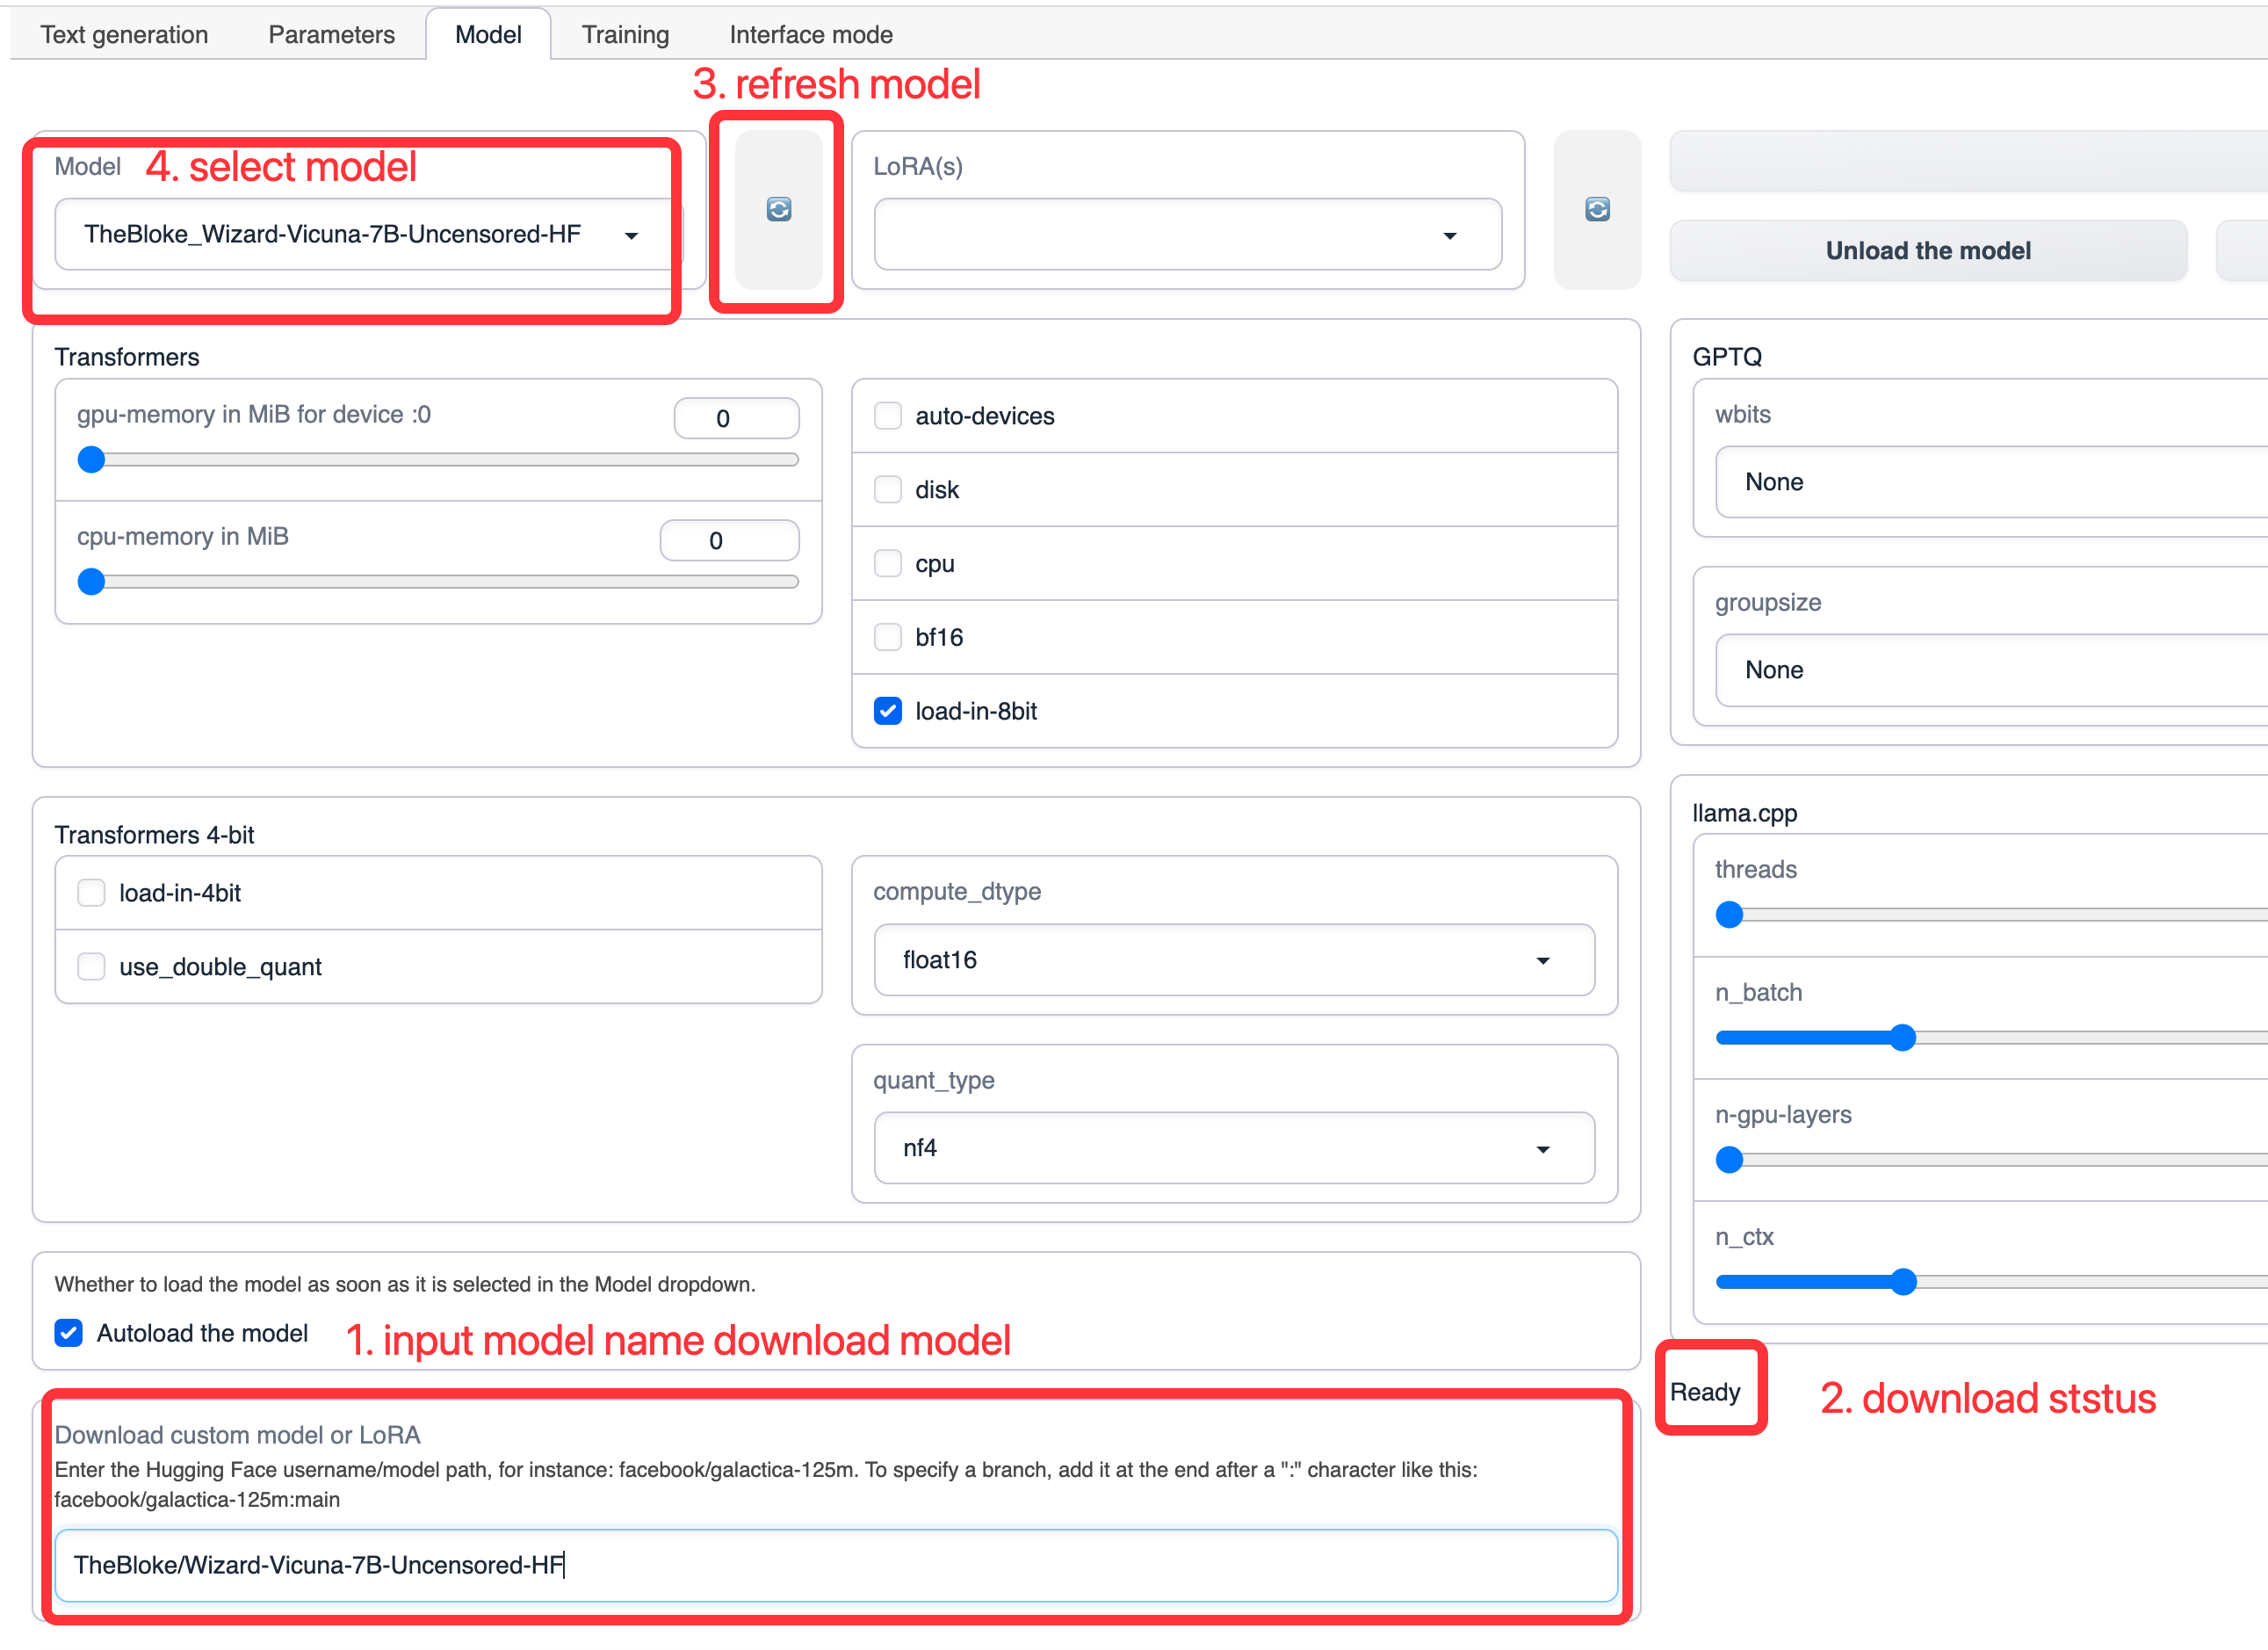Click the gpu-memory numeric value field

[x=736, y=418]
